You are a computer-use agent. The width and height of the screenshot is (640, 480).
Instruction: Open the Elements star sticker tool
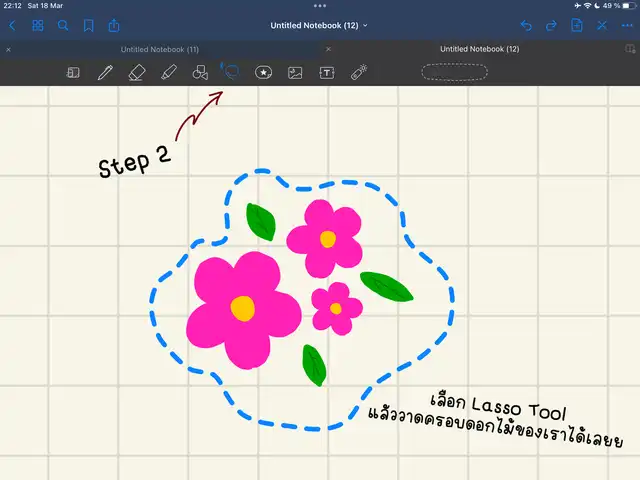click(263, 72)
